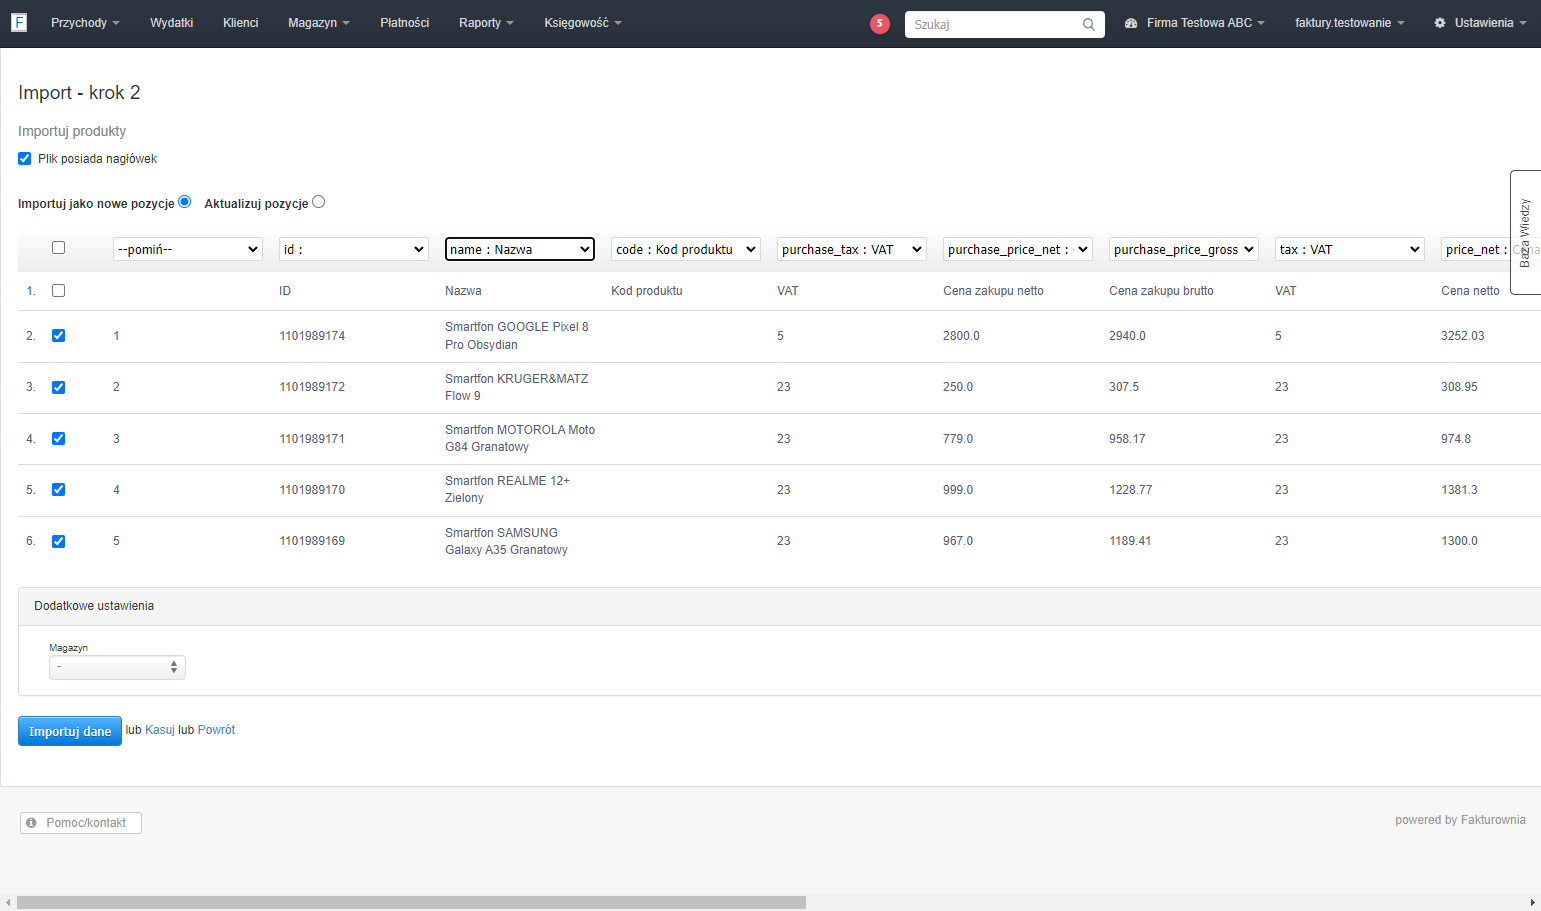The width and height of the screenshot is (1541, 911).
Task: Click the Fakturownia F logo icon
Action: [18, 22]
